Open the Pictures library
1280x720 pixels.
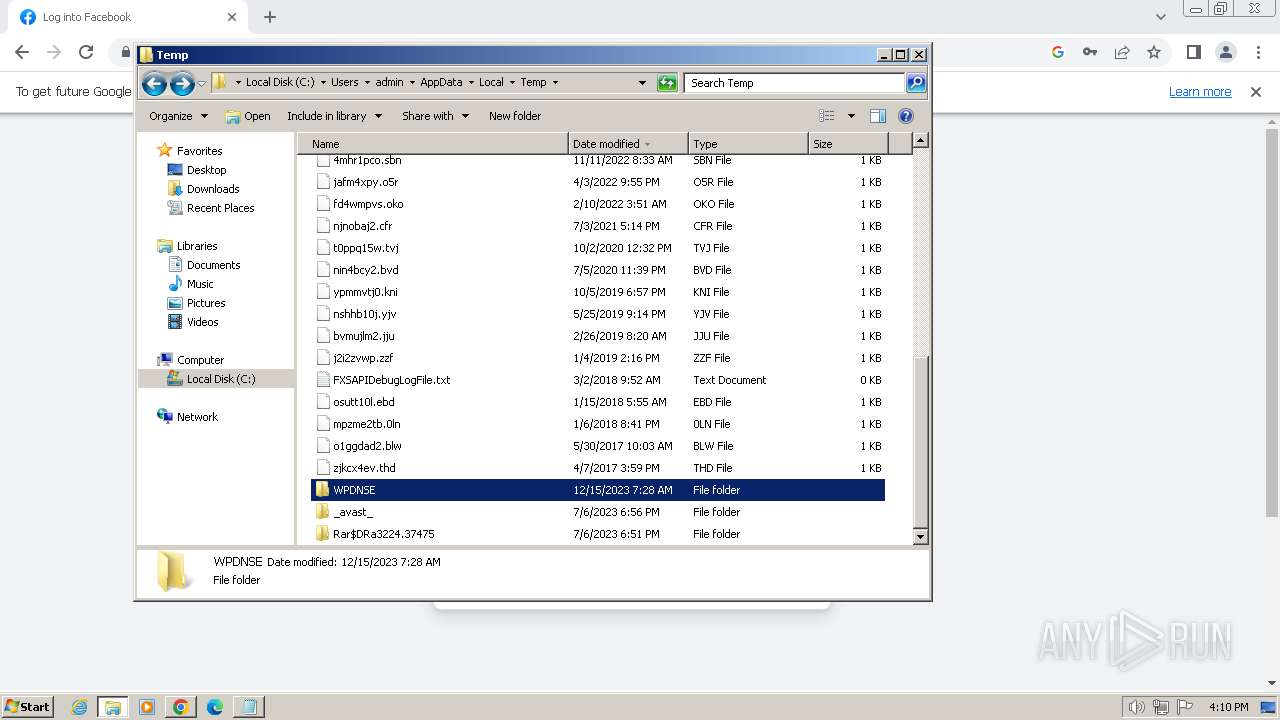[206, 303]
